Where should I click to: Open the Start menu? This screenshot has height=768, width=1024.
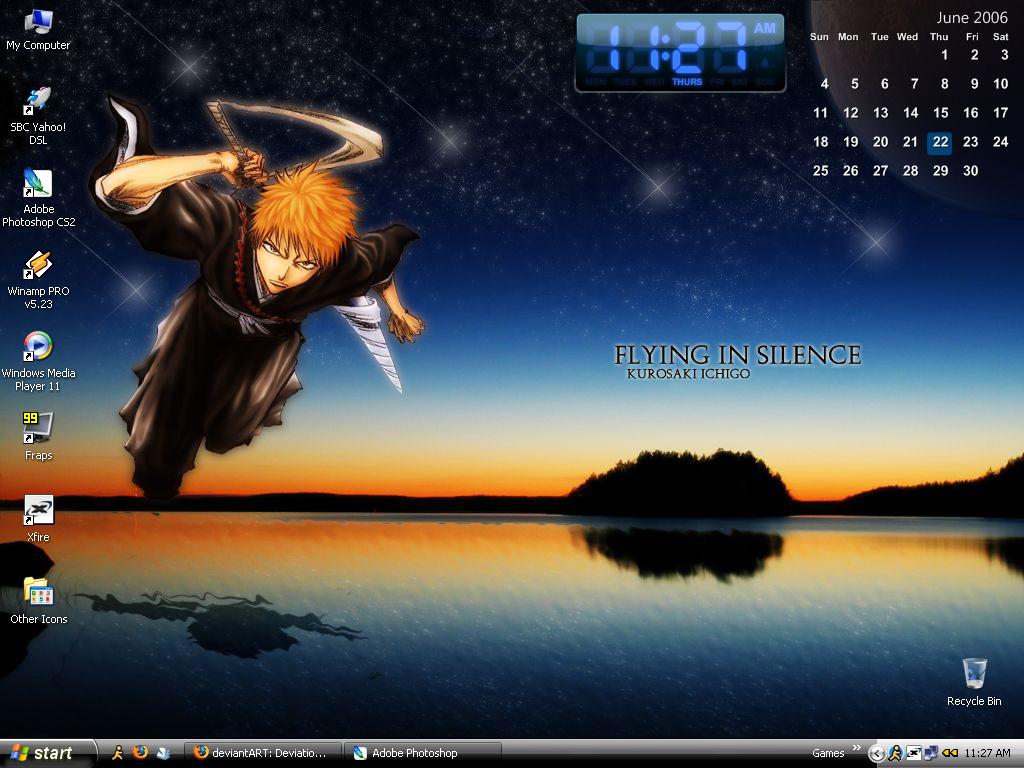coord(46,753)
